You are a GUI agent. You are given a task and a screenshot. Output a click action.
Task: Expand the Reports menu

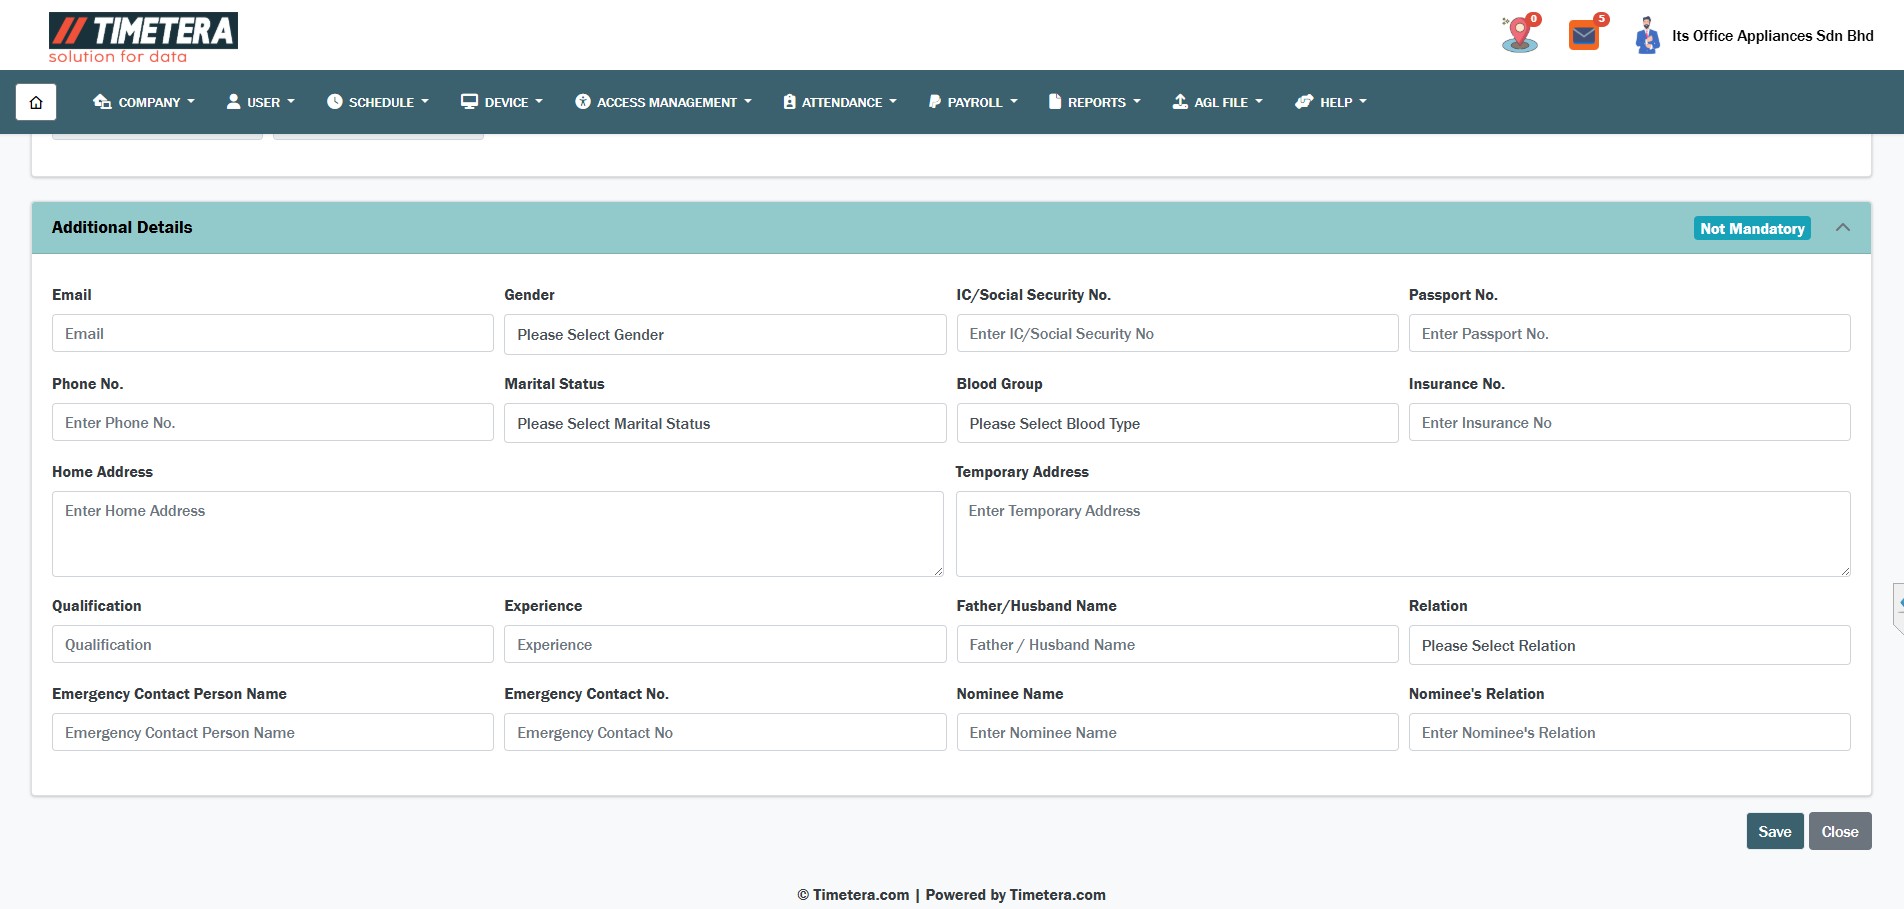click(x=1095, y=102)
